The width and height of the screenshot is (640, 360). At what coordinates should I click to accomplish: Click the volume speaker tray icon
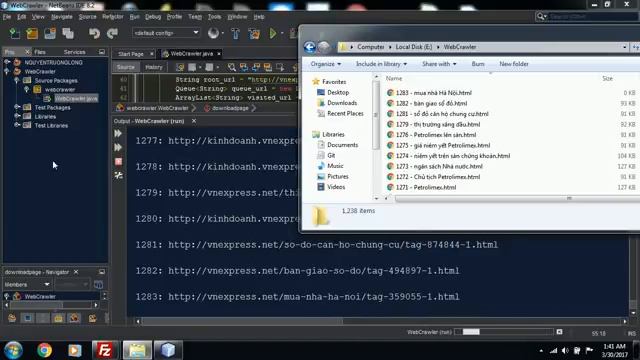[565, 351]
